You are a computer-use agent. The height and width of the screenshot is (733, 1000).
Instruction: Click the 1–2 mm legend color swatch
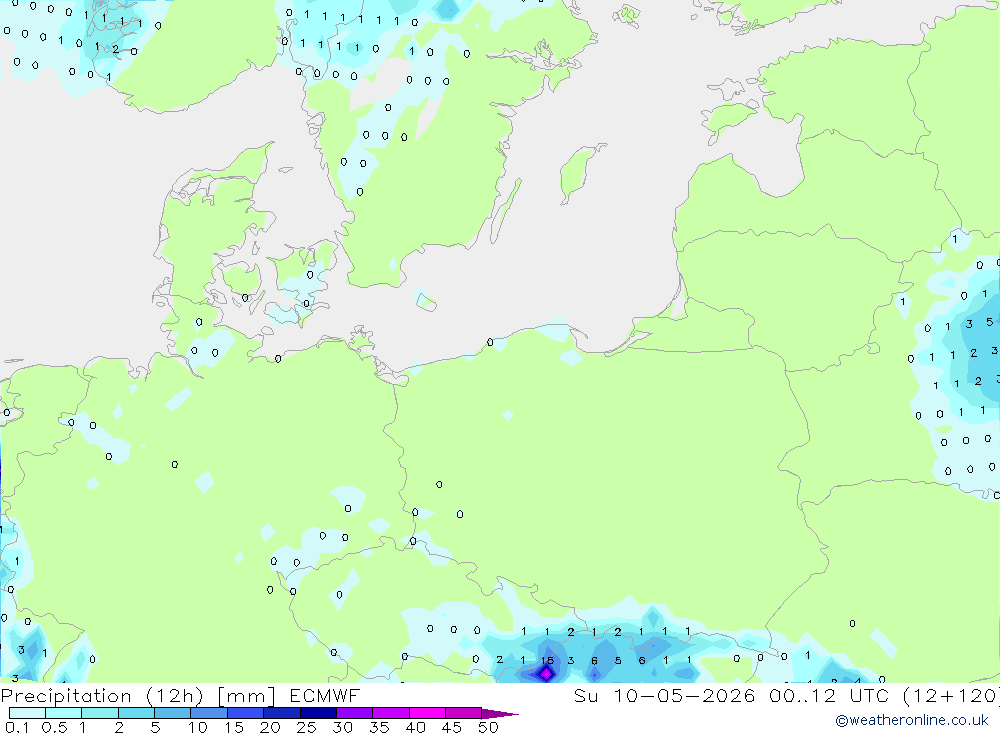click(x=100, y=713)
